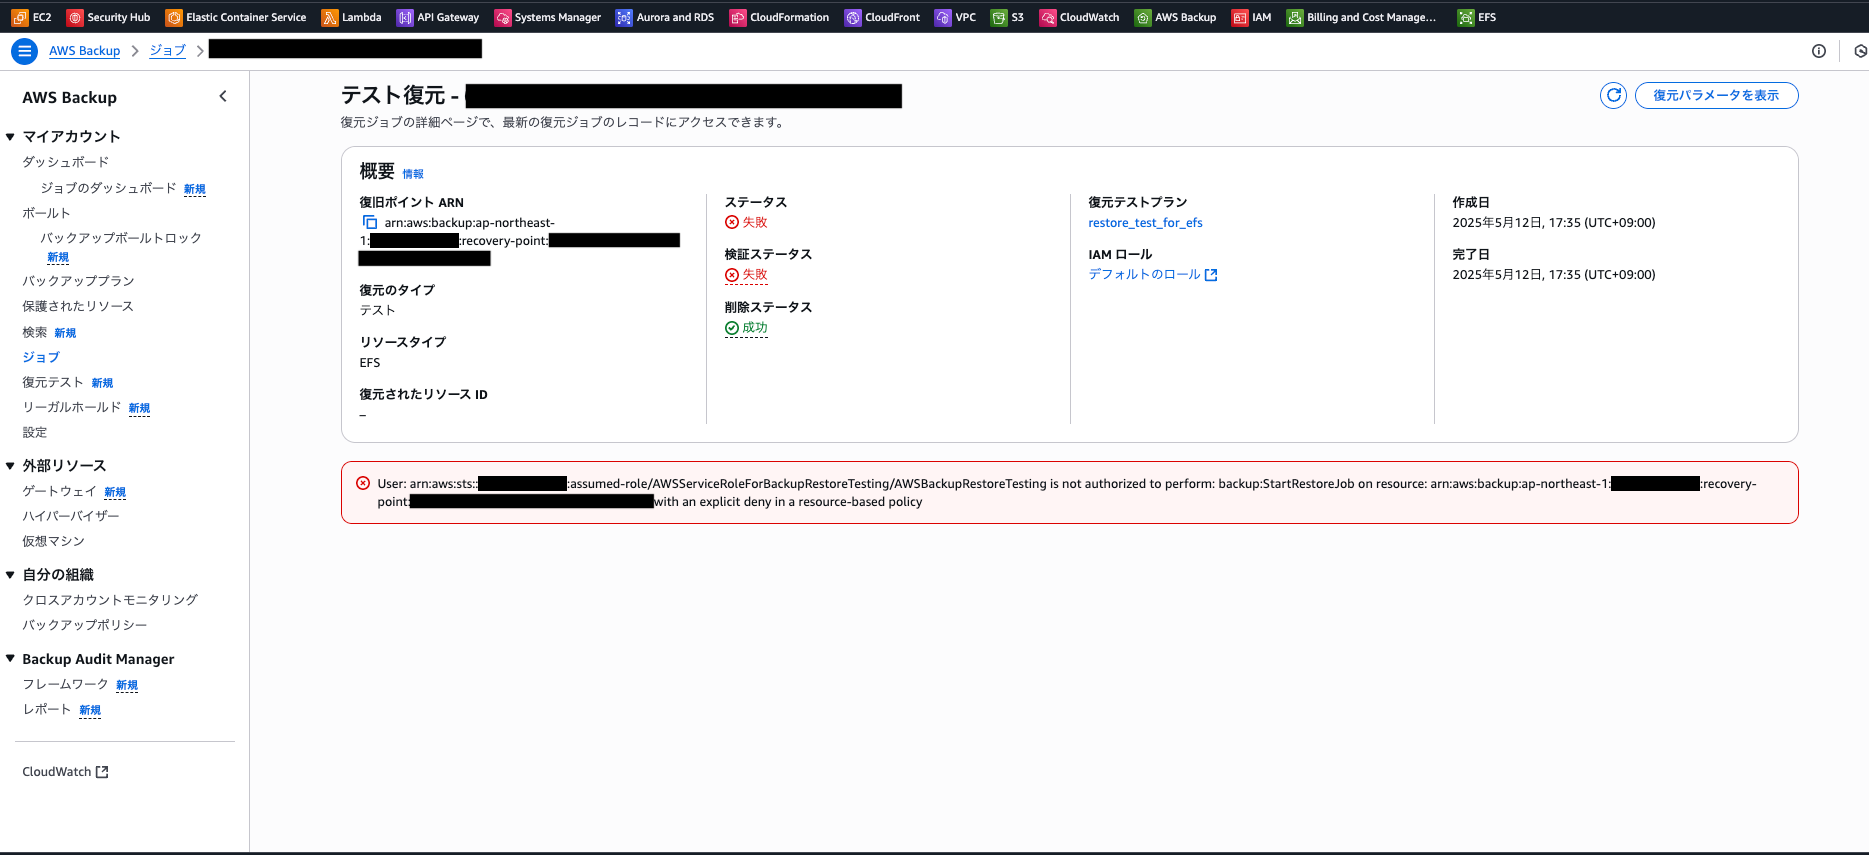Collapse the 自分の組織 section
The height and width of the screenshot is (855, 1869).
tap(10, 575)
